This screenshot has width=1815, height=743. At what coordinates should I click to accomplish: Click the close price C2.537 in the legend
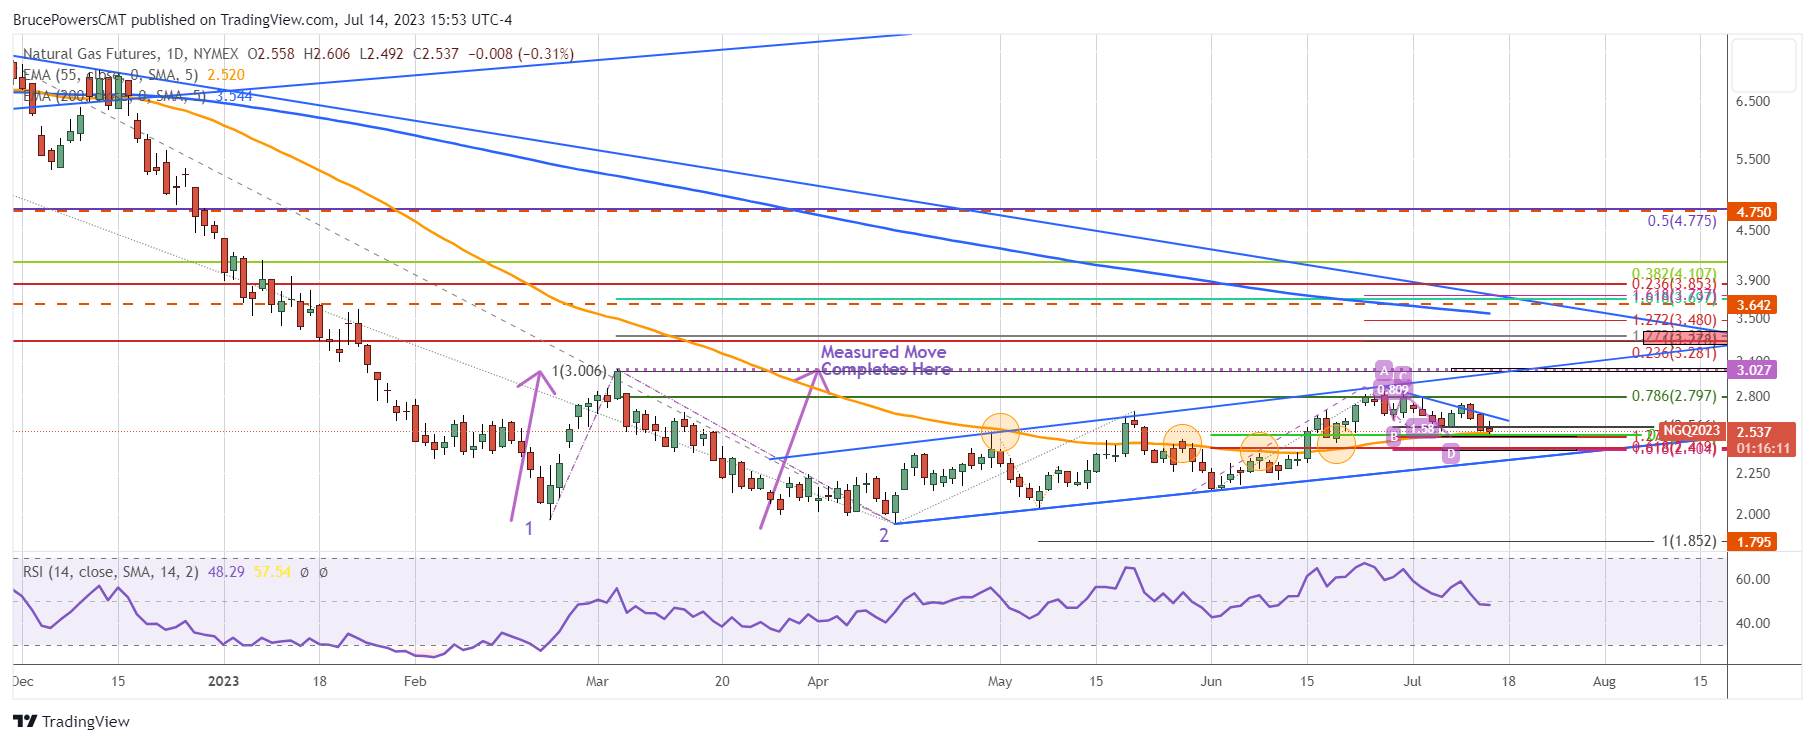pyautogui.click(x=436, y=54)
